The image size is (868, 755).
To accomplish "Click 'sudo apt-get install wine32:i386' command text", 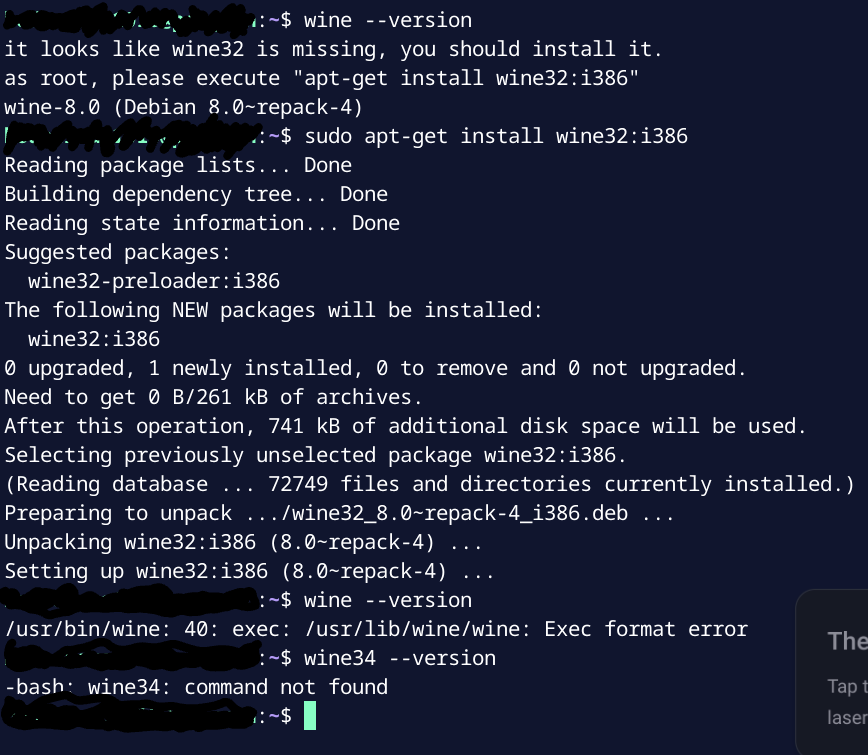I will pos(496,136).
